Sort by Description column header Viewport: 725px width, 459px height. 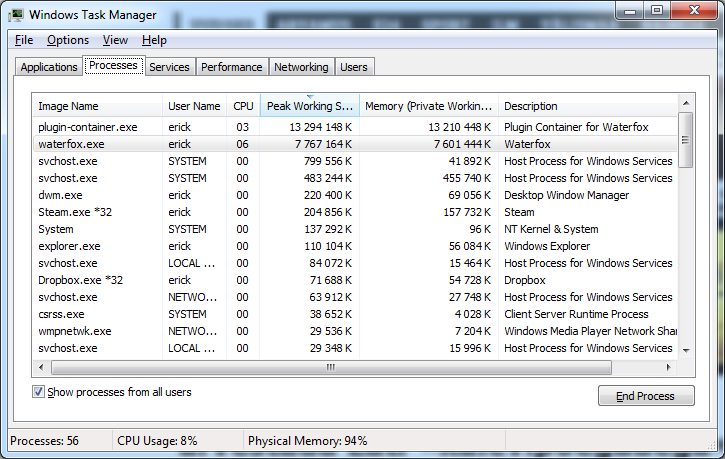(588, 106)
